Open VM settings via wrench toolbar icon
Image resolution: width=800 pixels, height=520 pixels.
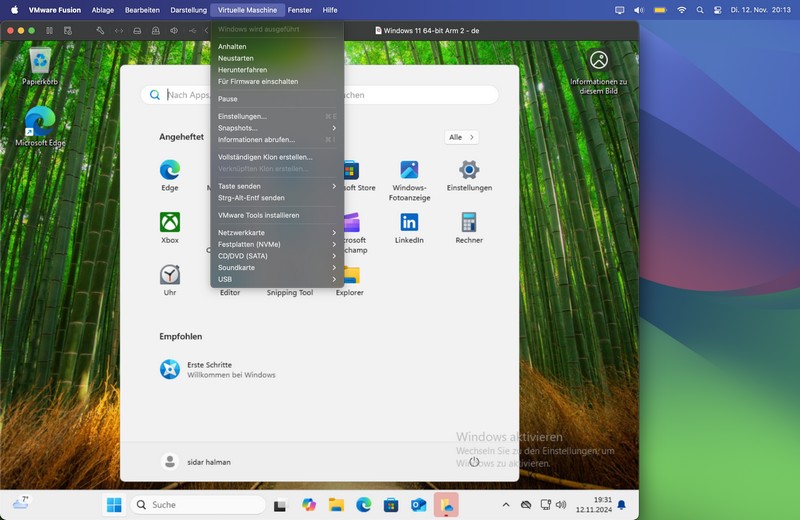(100, 31)
